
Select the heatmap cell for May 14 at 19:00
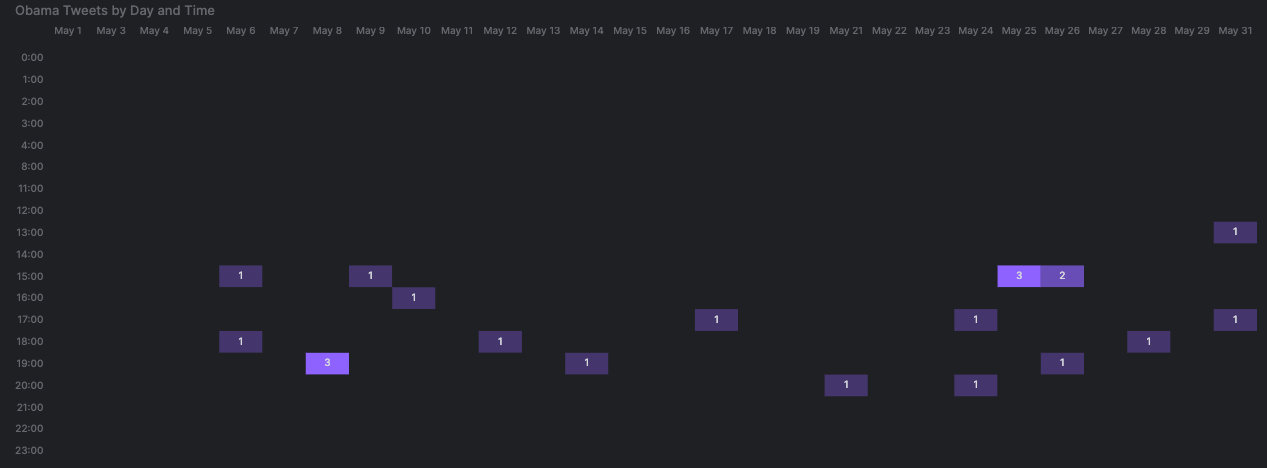tap(587, 363)
